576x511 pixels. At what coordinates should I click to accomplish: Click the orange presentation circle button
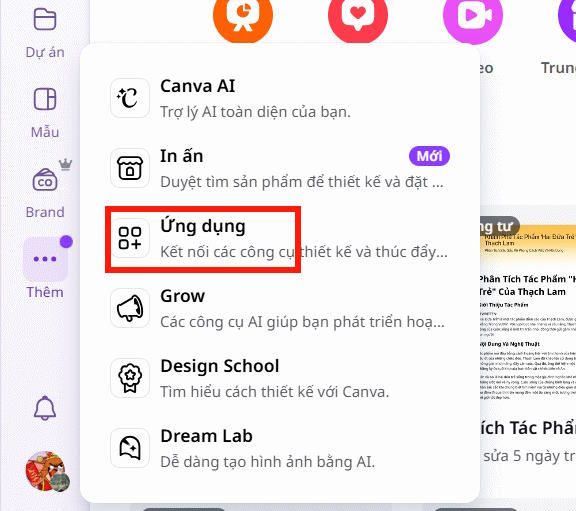[243, 17]
